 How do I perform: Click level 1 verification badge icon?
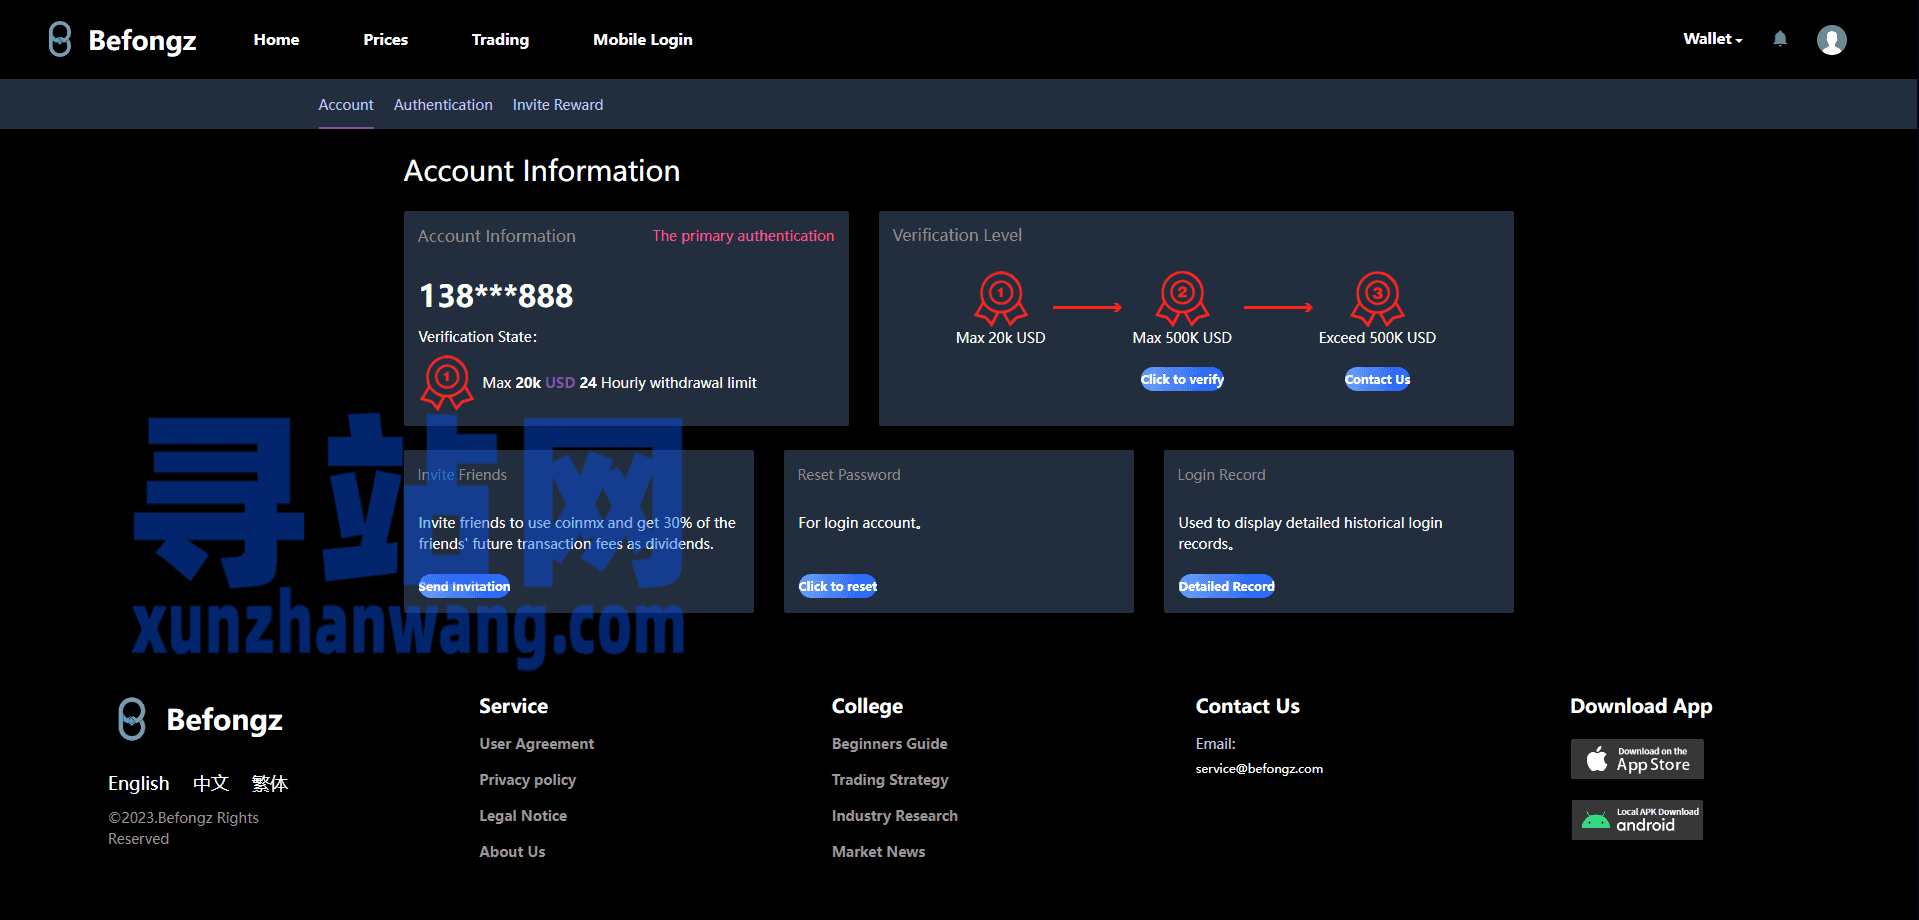(x=1000, y=298)
